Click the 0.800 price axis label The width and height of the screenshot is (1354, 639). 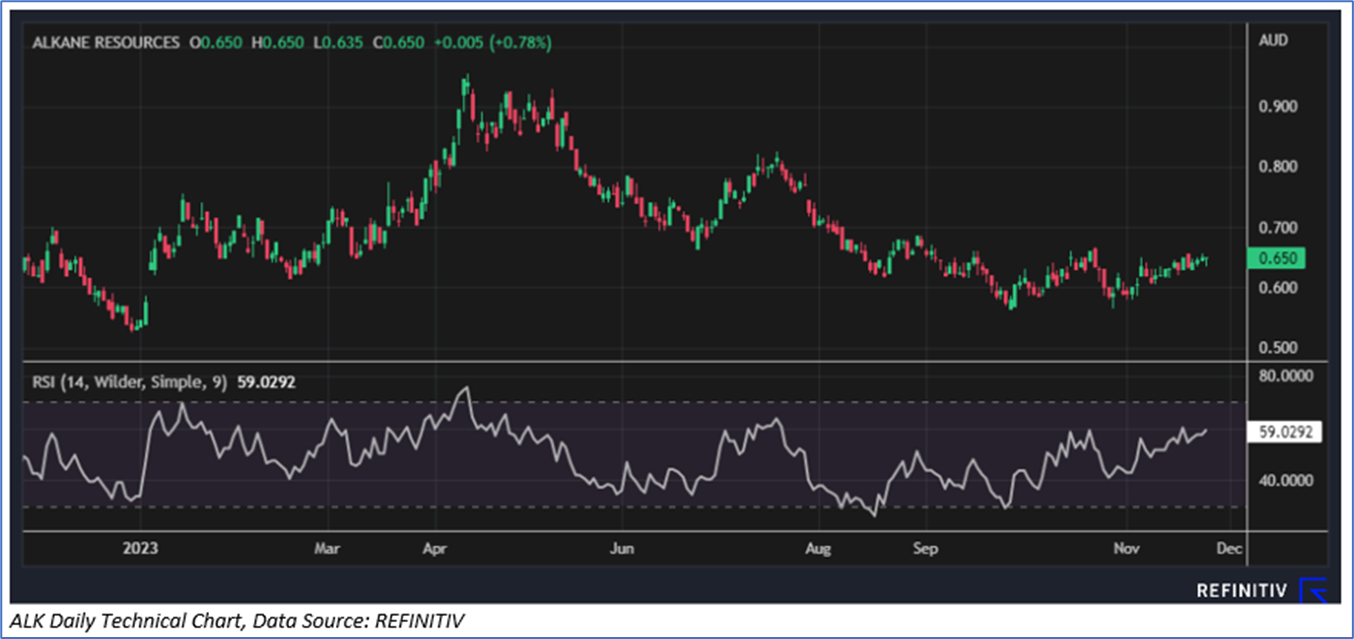[1279, 167]
